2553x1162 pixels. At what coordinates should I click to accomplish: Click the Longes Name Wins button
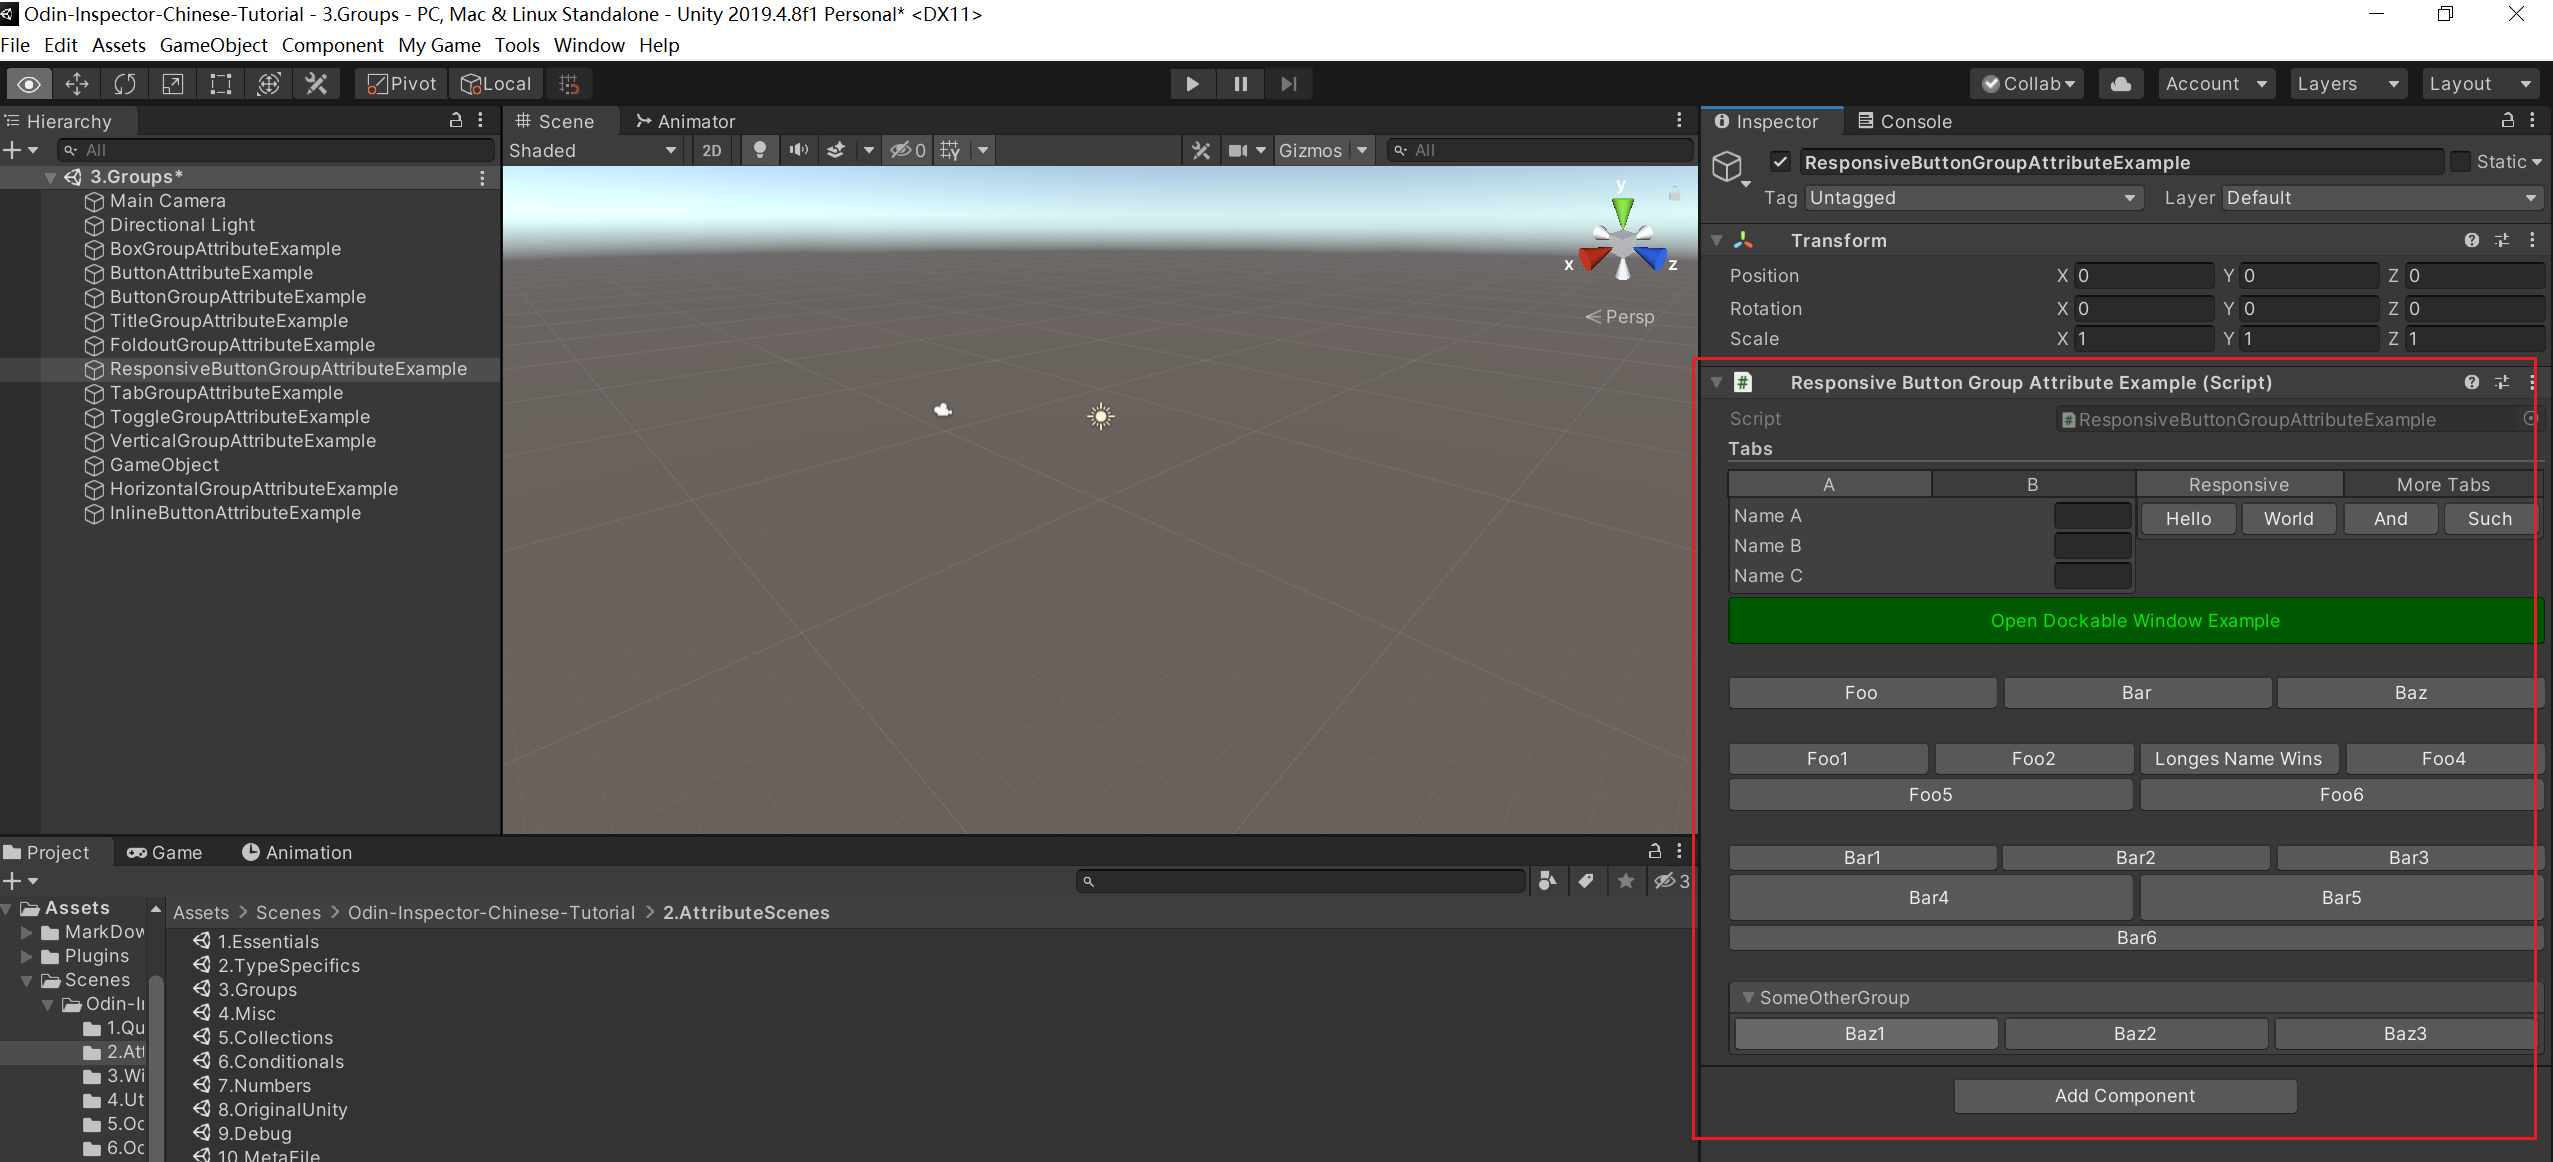click(x=2238, y=759)
